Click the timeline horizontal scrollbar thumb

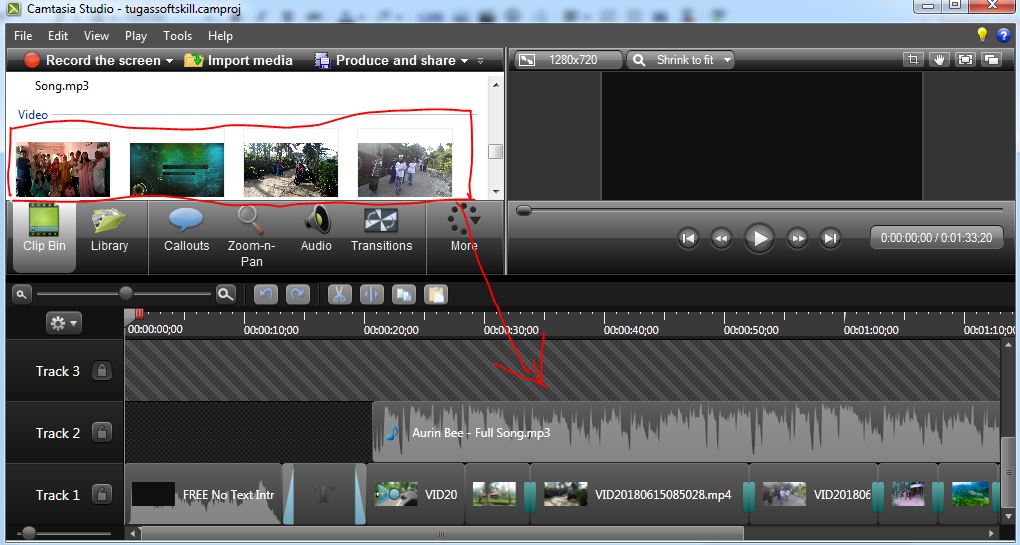442,535
